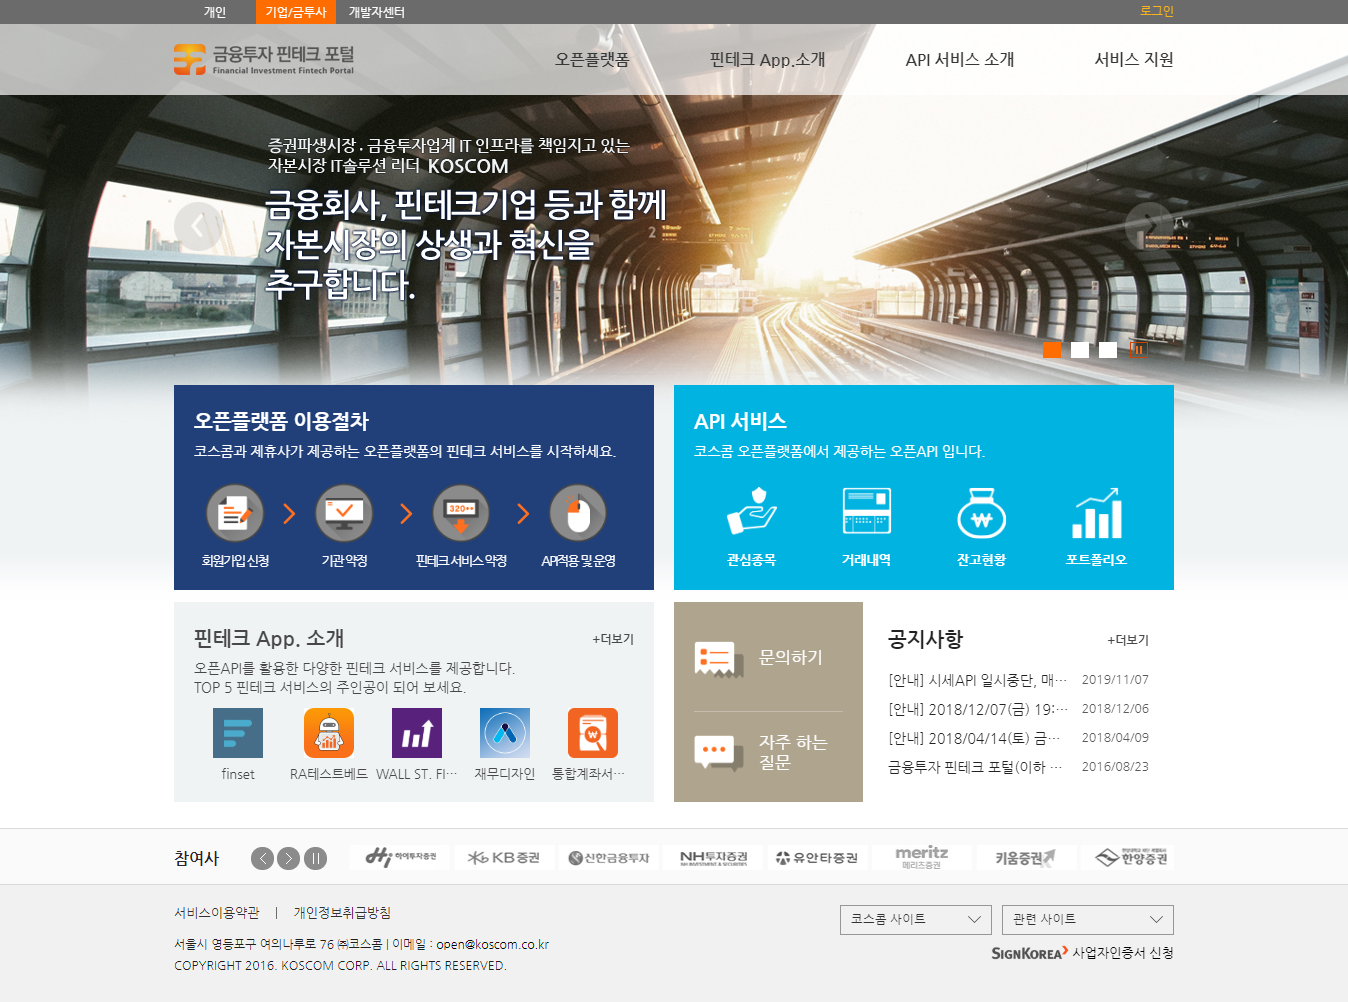Launch the RA테스트베드 robot app icon
The height and width of the screenshot is (1002, 1348).
[329, 733]
